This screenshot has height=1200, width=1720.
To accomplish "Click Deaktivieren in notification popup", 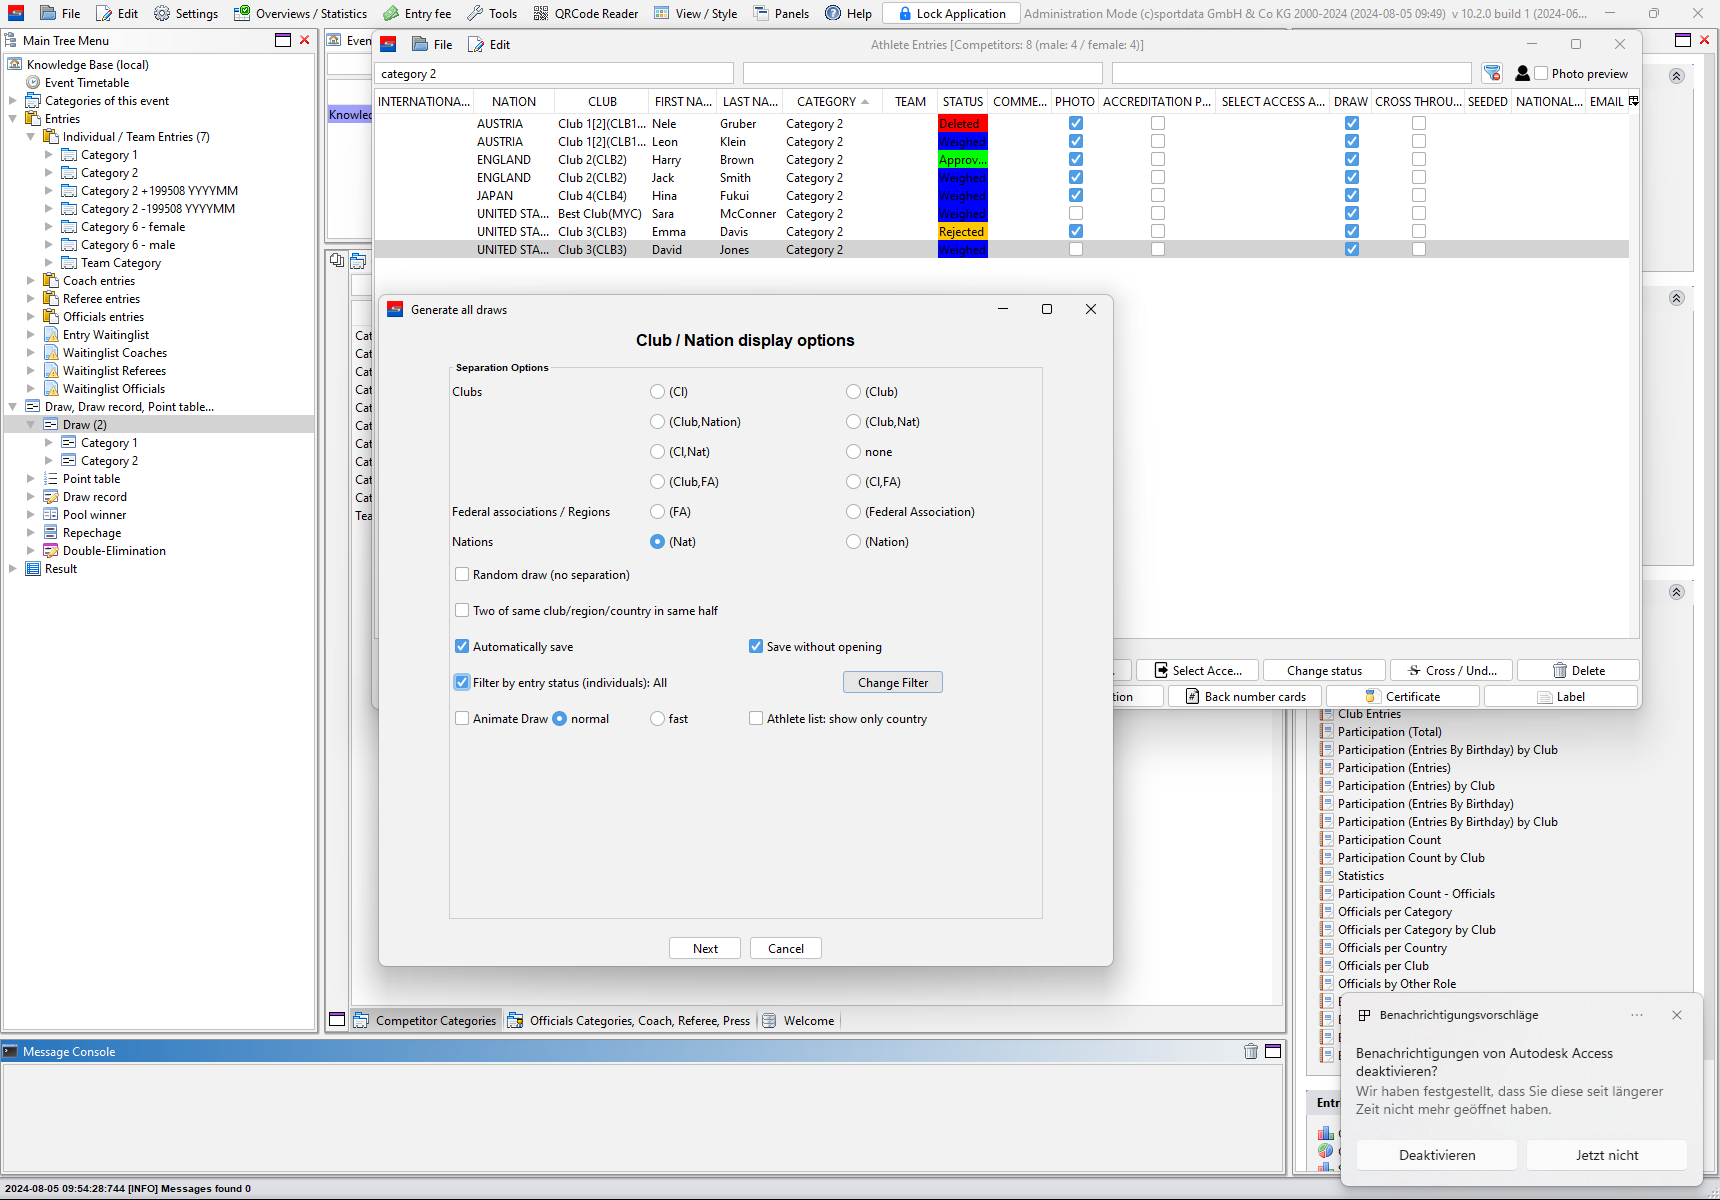I will click(1437, 1155).
